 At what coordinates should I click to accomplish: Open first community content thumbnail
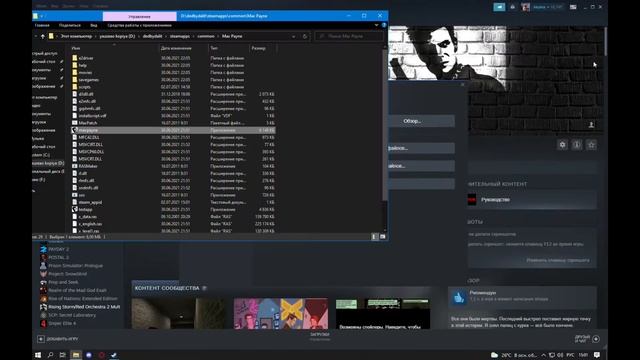click(179, 313)
